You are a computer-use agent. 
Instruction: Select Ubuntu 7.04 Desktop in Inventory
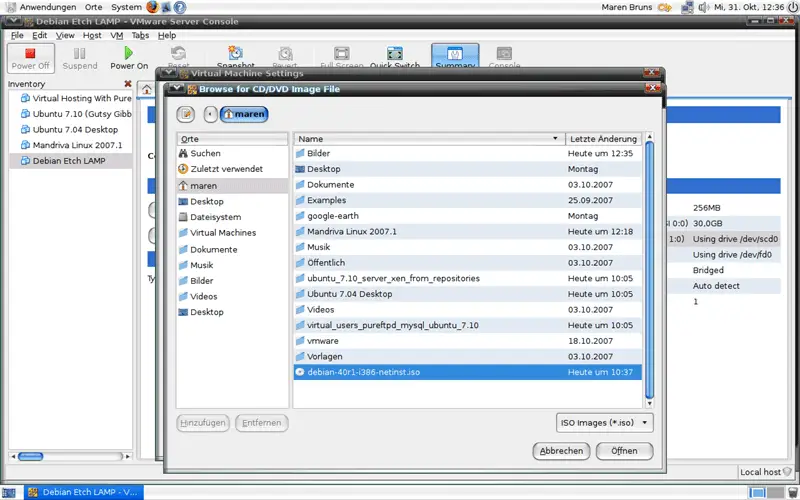click(70, 130)
